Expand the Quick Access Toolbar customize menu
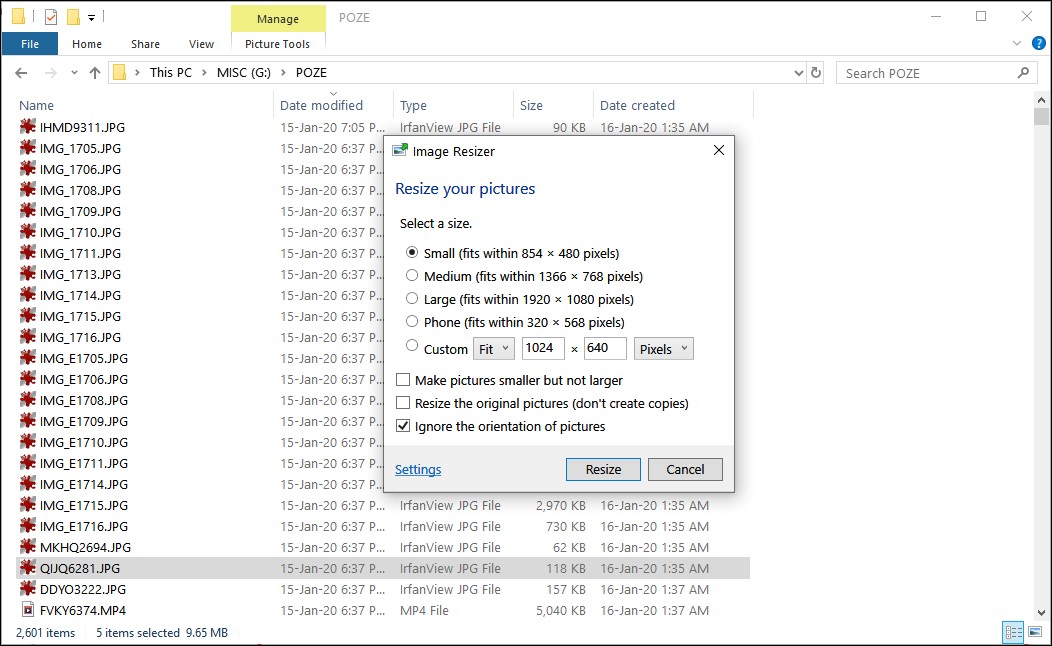 [x=90, y=17]
